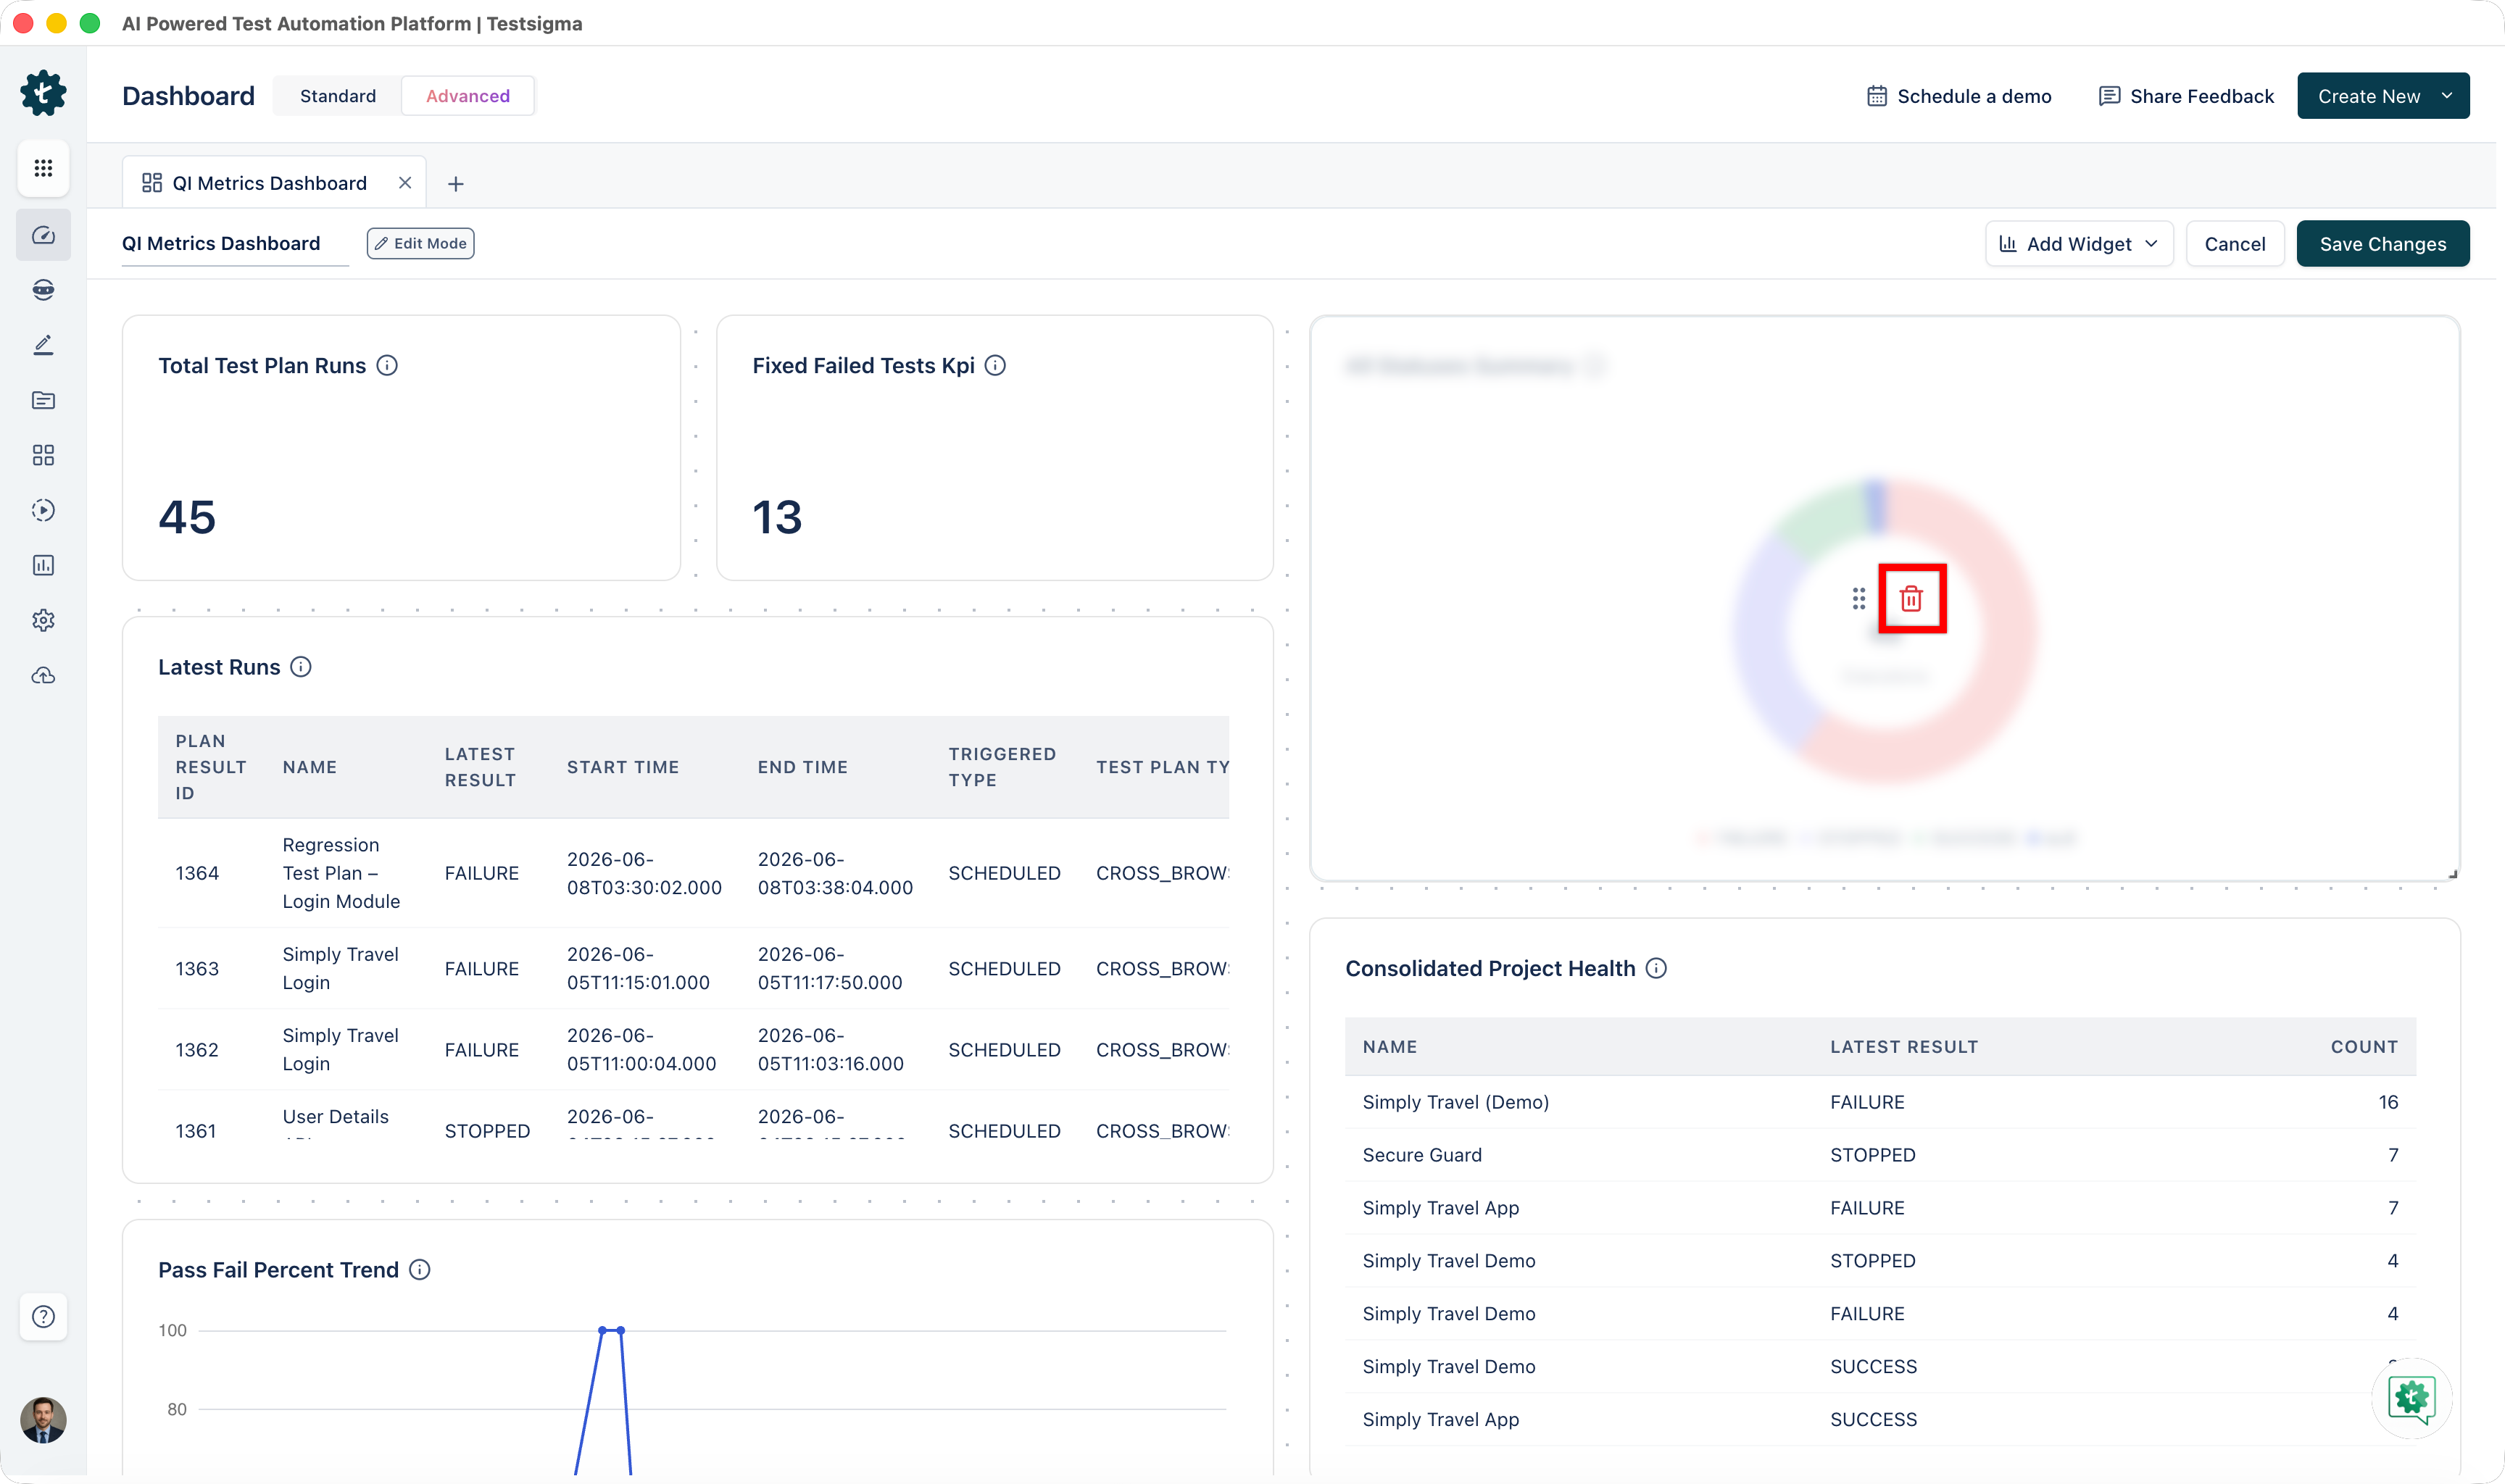Click the Save Changes button
Screen dimensions: 2505x1484
pos(2383,244)
